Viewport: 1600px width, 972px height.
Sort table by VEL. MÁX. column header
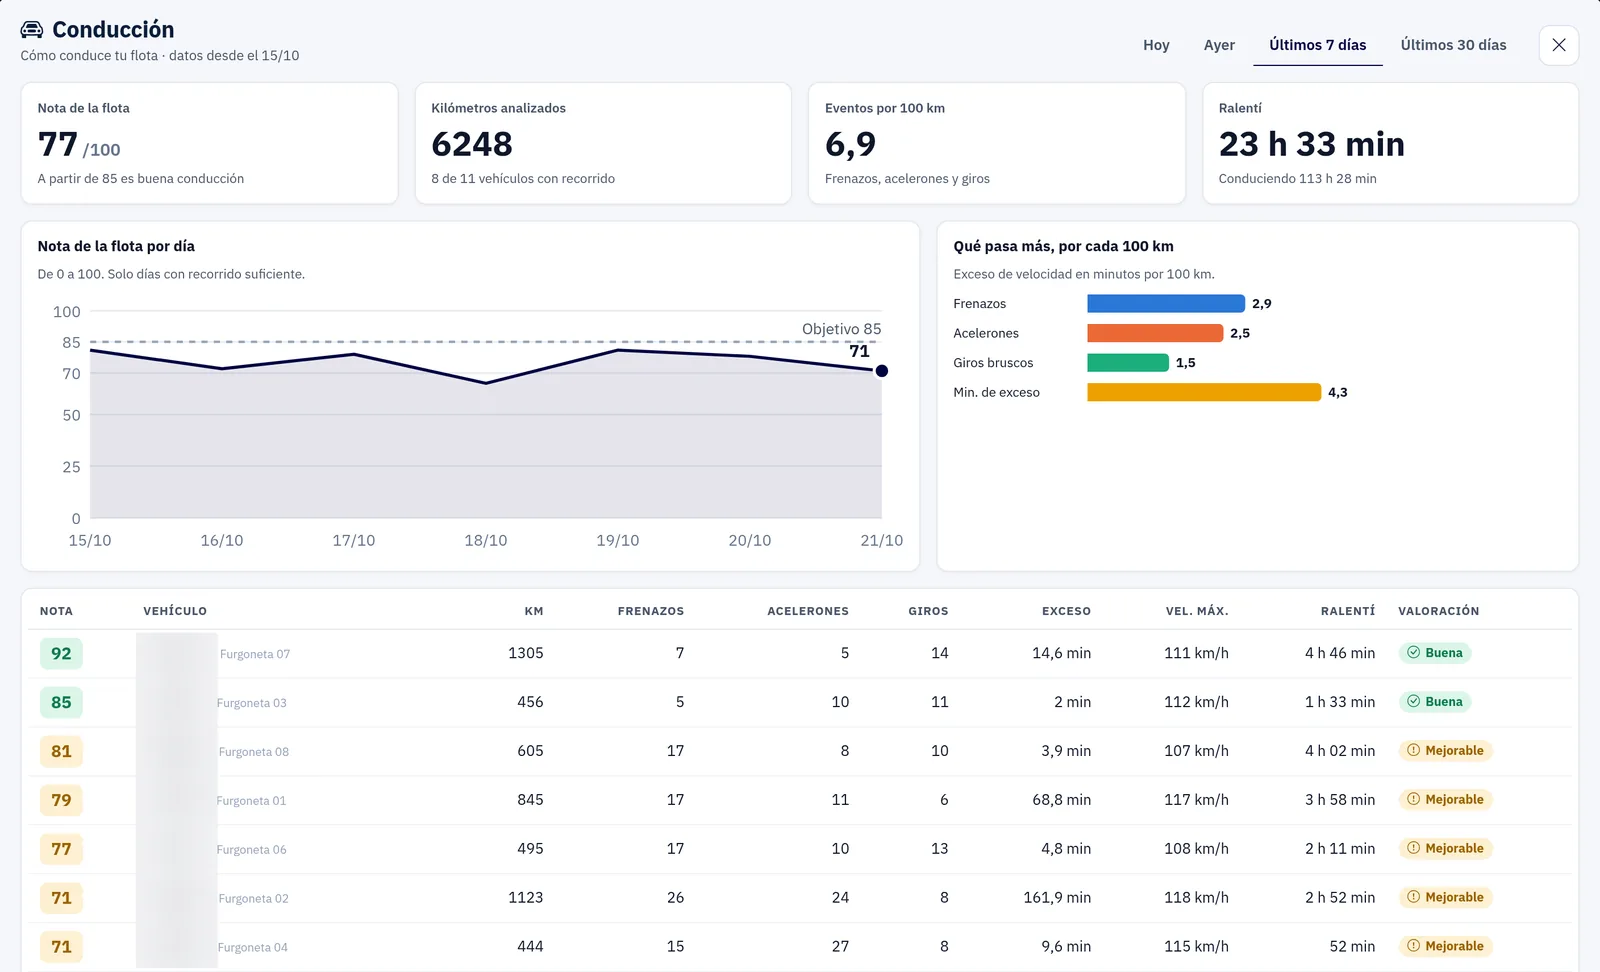click(1197, 611)
